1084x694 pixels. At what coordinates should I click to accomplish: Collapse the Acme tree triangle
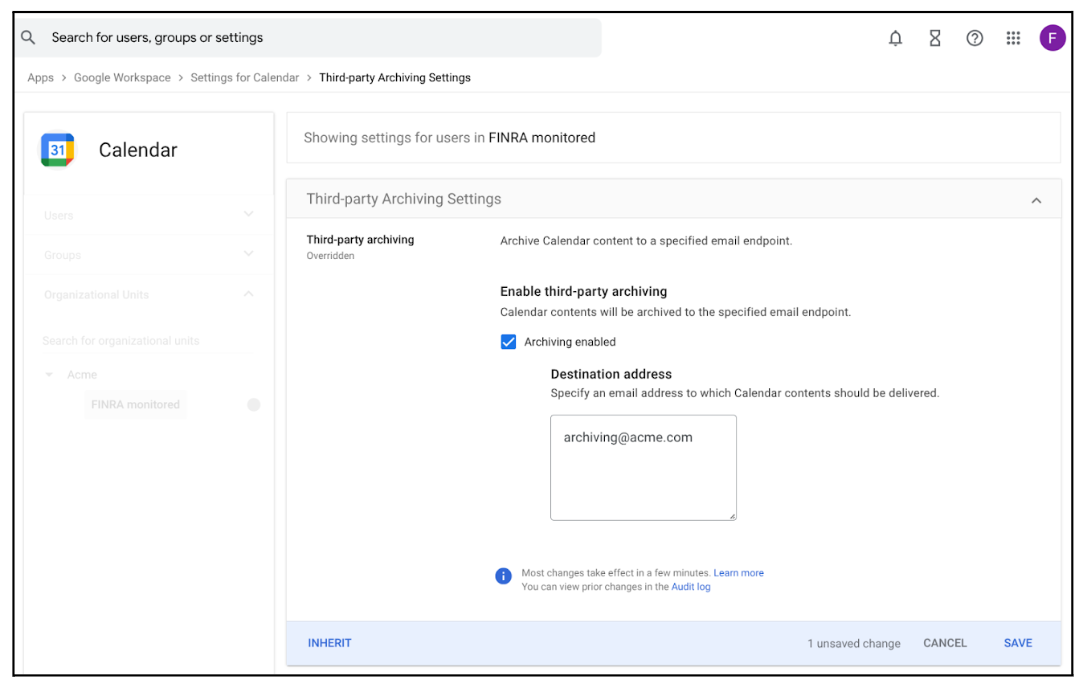pyautogui.click(x=49, y=375)
